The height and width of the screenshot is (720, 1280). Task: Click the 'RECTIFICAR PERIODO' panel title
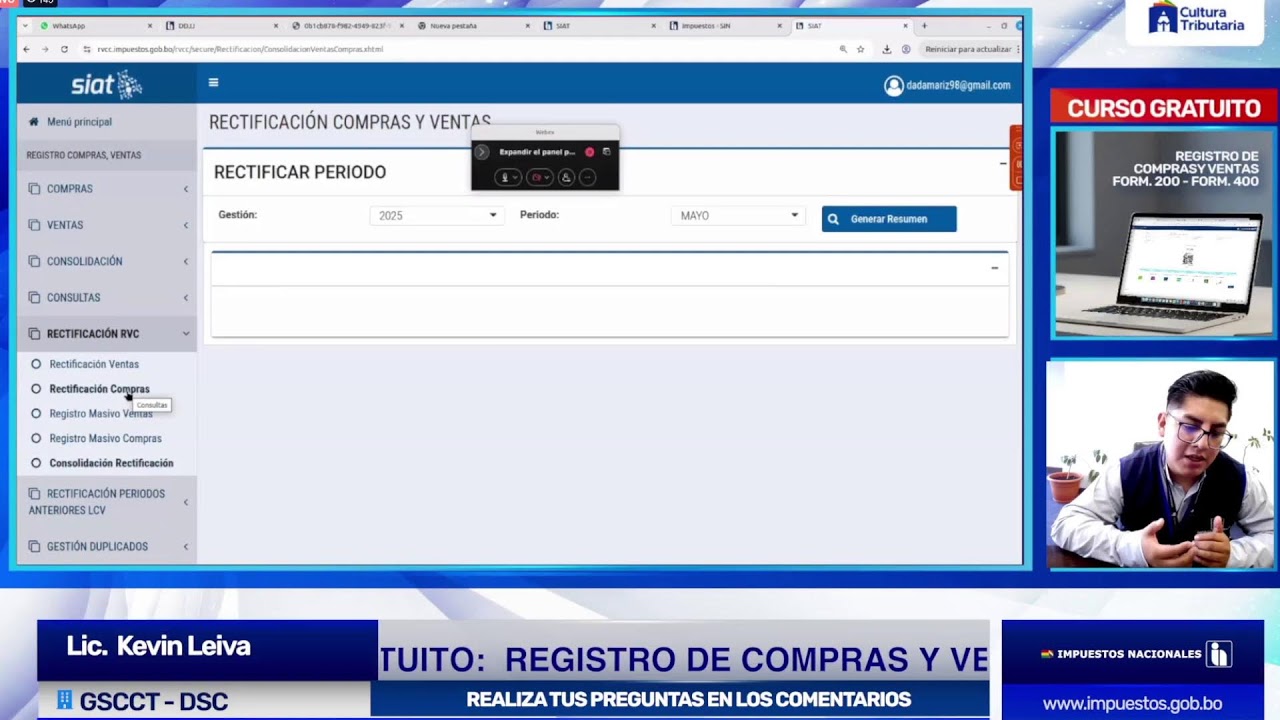300,172
